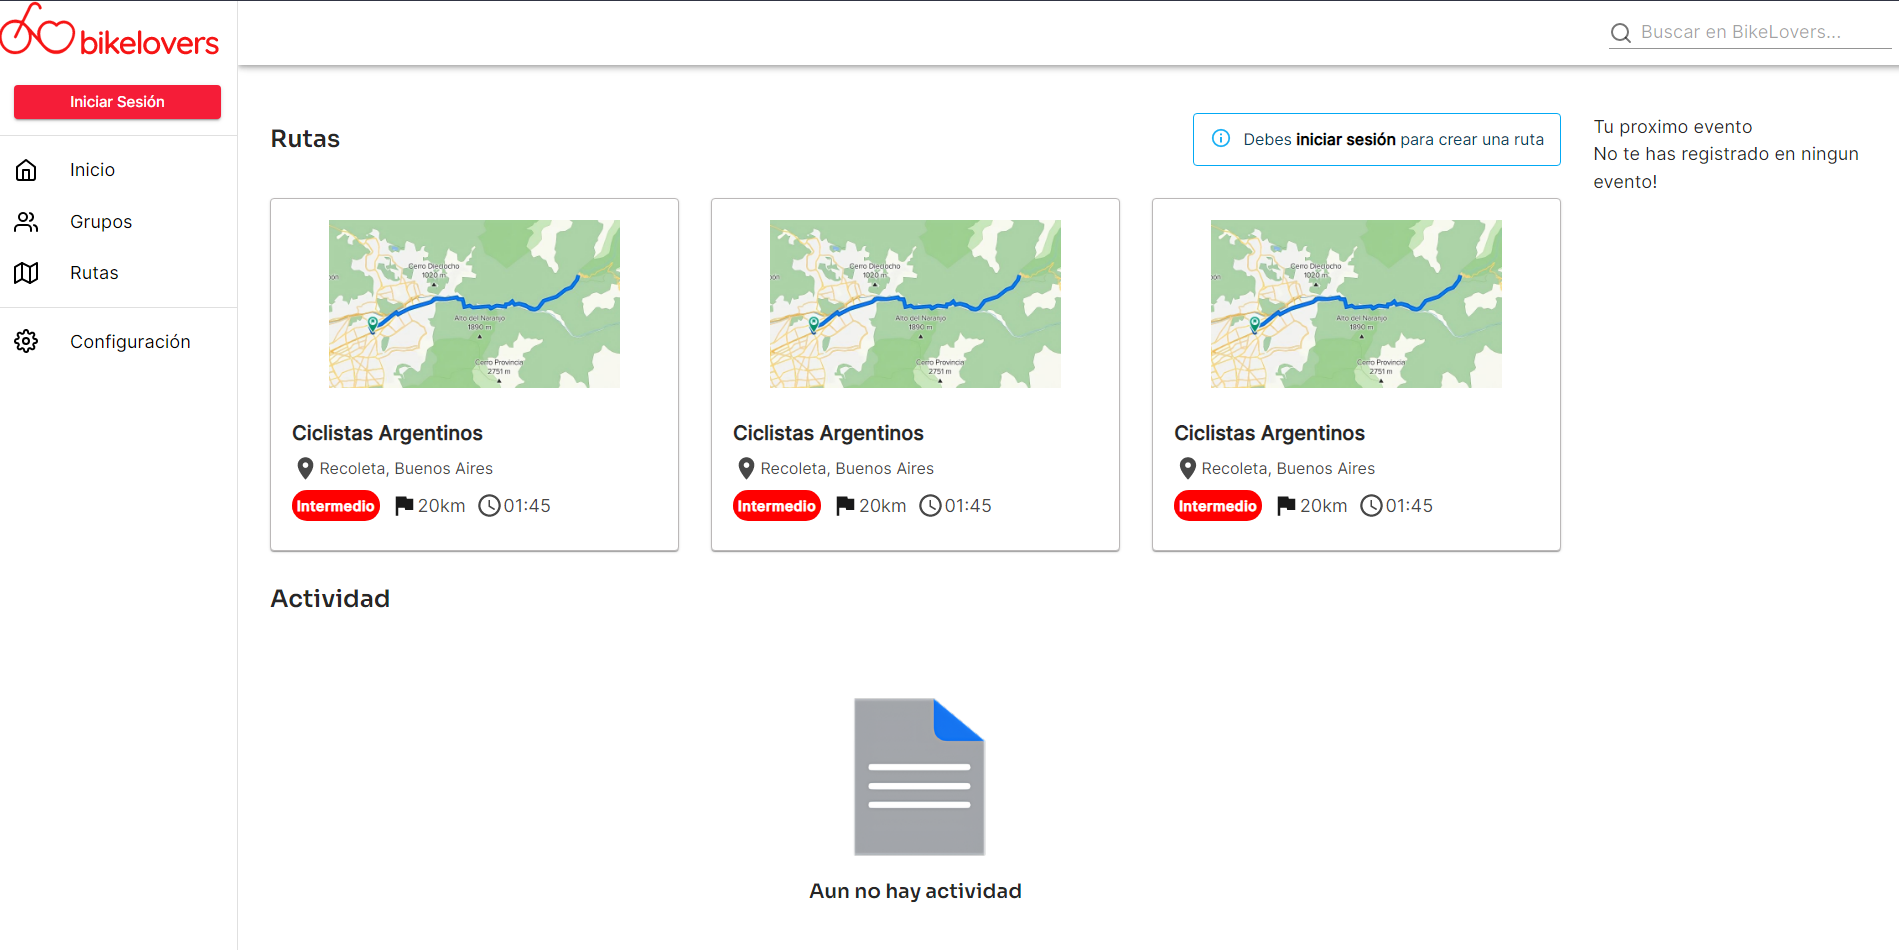Viewport: 1899px width, 950px height.
Task: Click Intermedio badge in second route card
Action: tap(777, 506)
